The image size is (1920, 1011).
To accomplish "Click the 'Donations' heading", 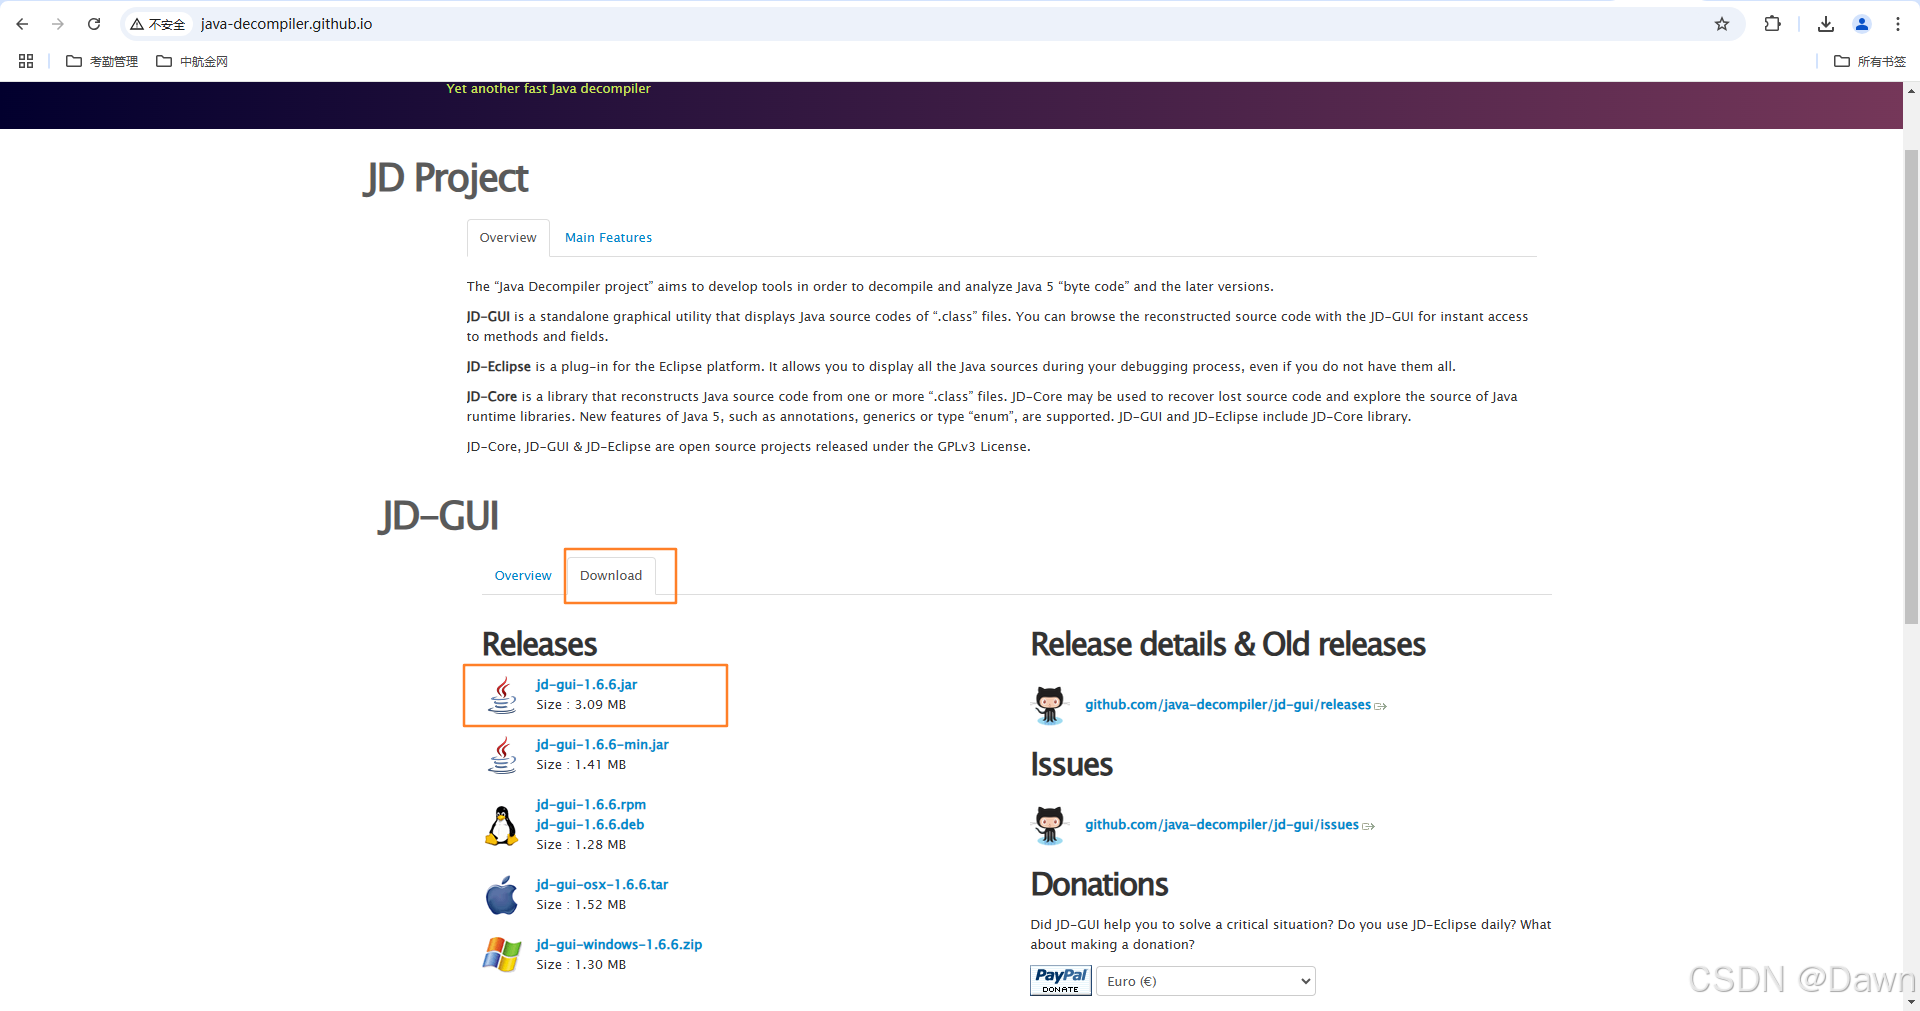I will [x=1099, y=885].
